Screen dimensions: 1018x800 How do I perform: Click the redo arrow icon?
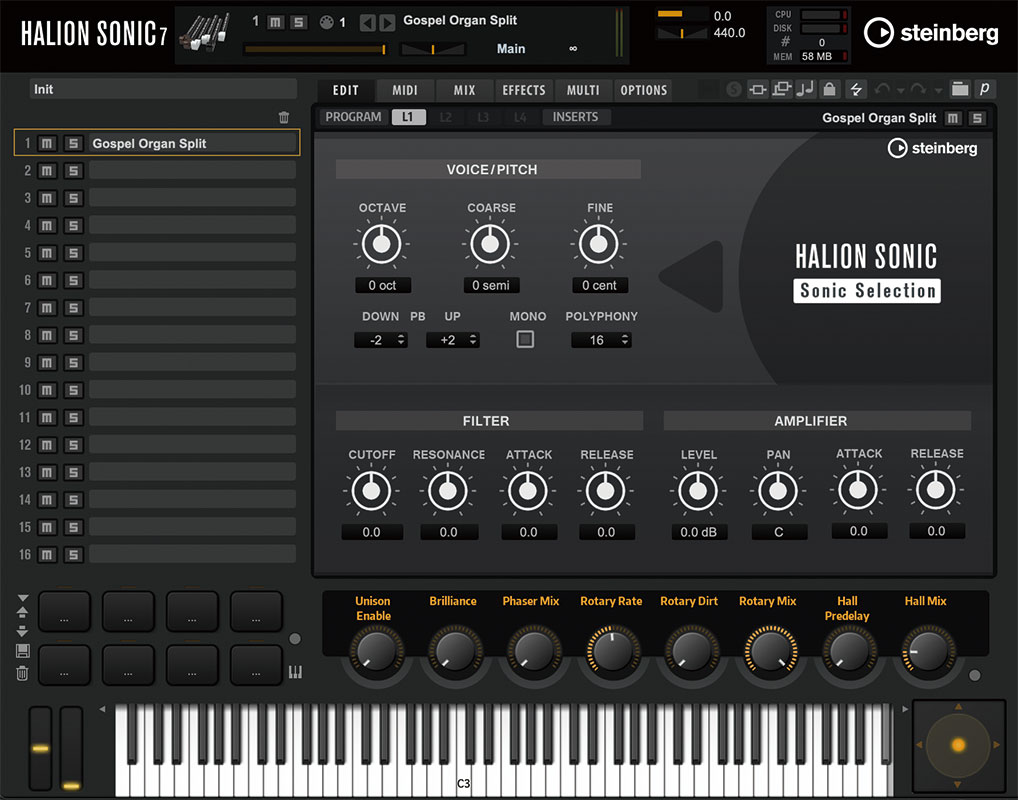click(918, 89)
